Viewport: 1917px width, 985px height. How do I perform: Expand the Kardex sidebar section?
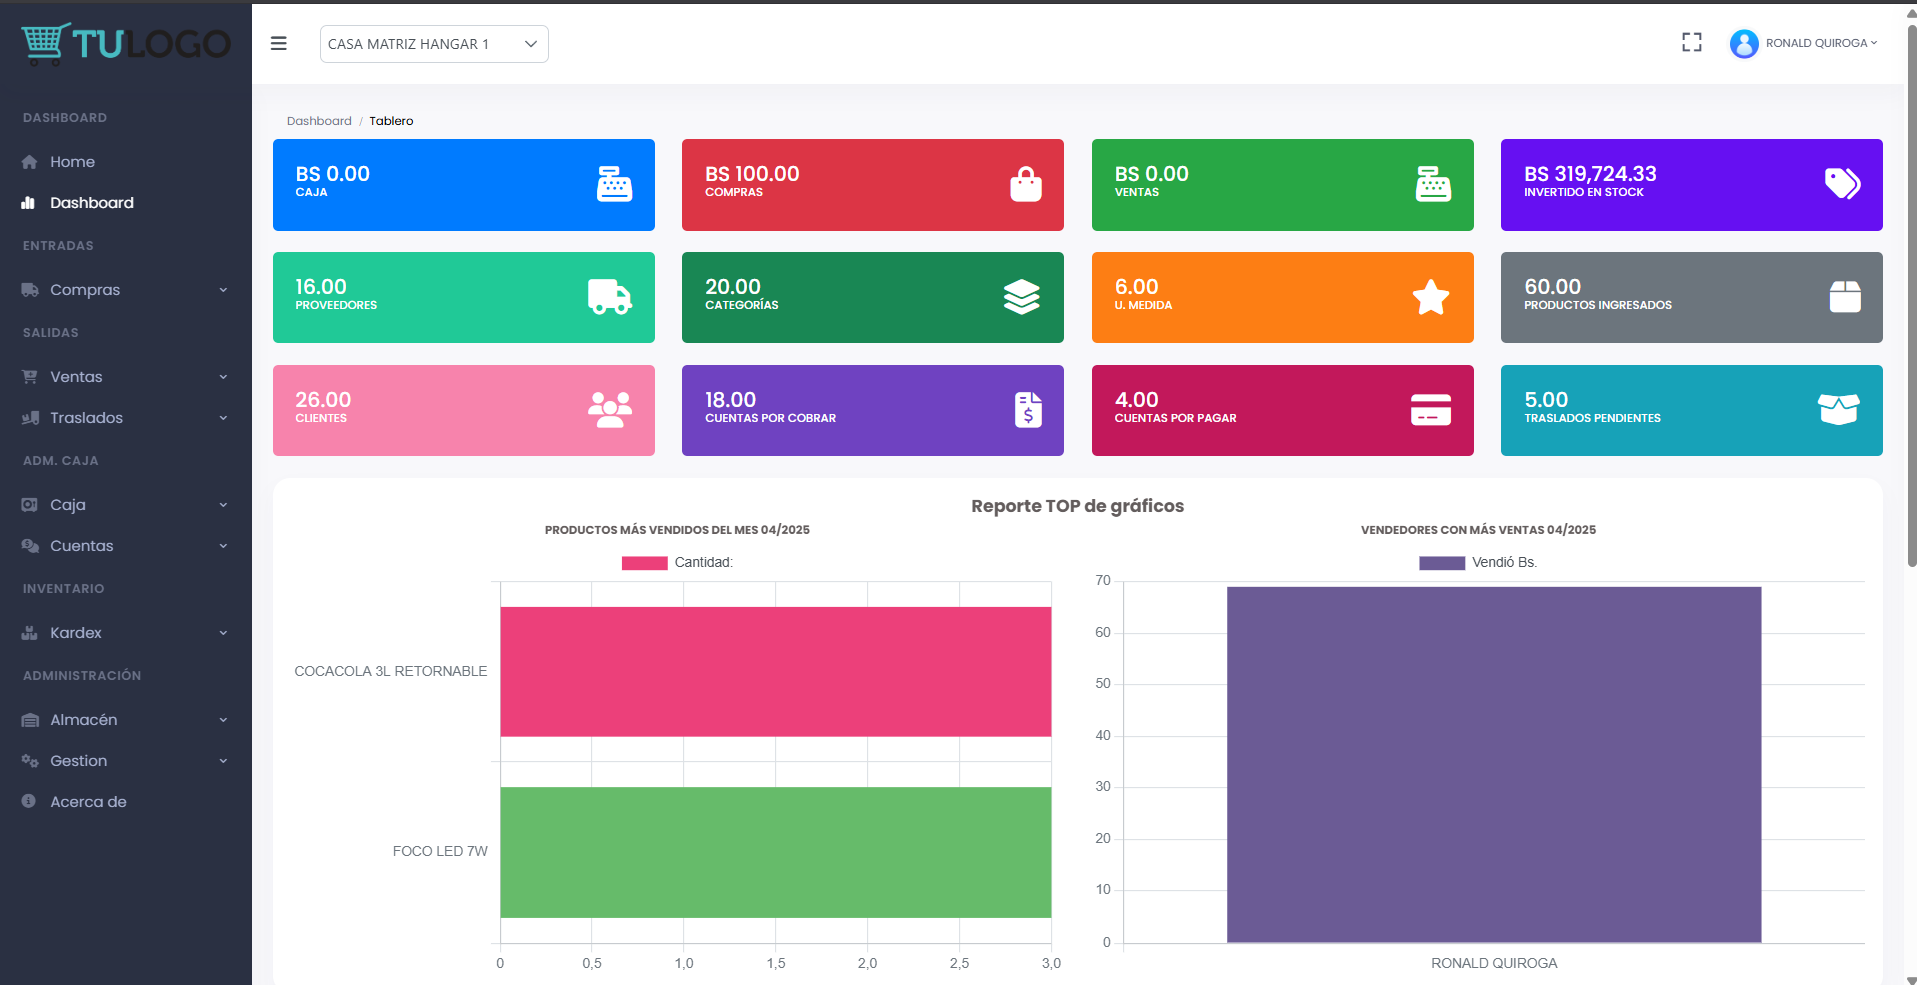pyautogui.click(x=125, y=633)
